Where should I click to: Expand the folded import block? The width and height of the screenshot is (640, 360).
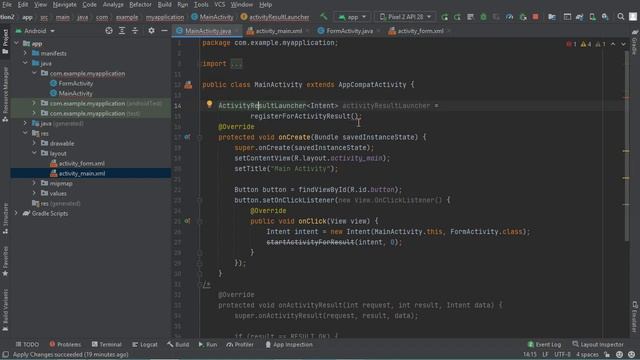[236, 64]
